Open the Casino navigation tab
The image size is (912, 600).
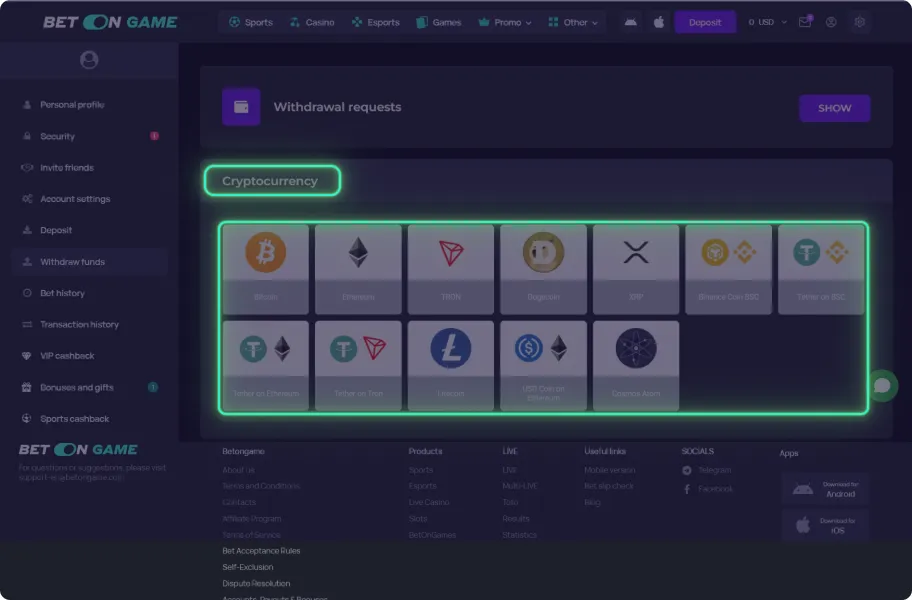[312, 22]
